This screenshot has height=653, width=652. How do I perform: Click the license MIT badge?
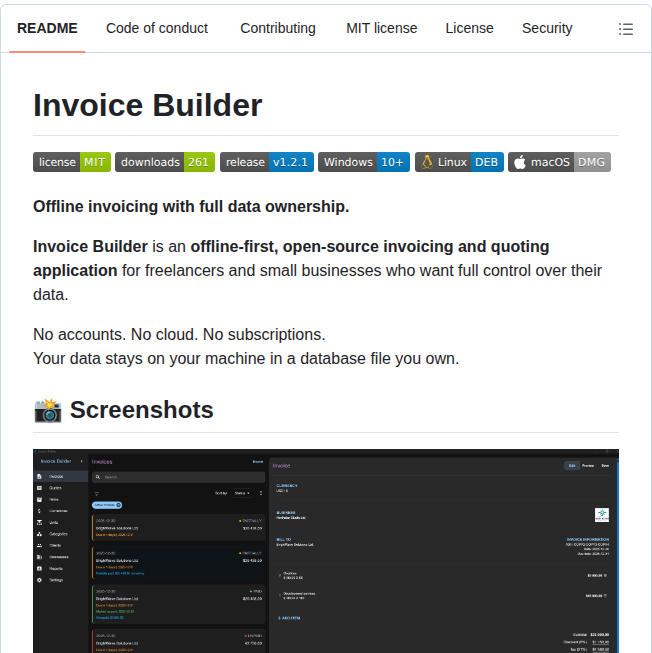(72, 162)
